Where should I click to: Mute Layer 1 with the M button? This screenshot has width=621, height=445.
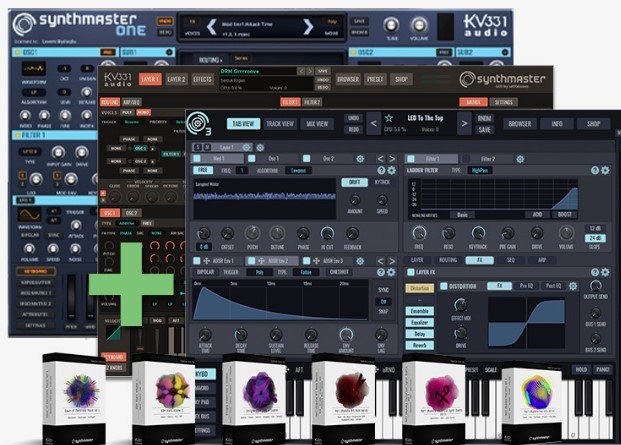tap(207, 148)
